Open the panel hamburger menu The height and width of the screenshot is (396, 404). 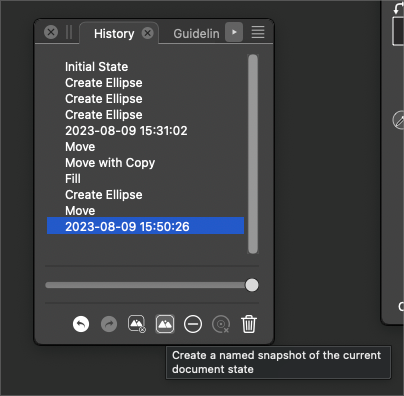(x=258, y=32)
